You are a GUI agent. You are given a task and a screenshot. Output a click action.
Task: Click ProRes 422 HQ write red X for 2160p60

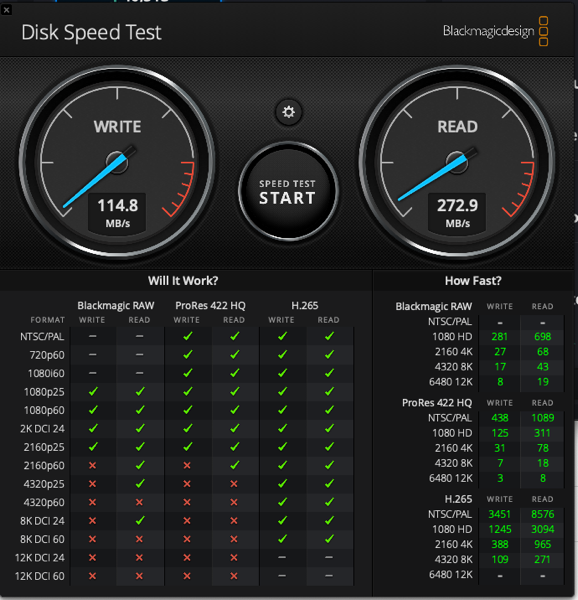[x=187, y=465]
